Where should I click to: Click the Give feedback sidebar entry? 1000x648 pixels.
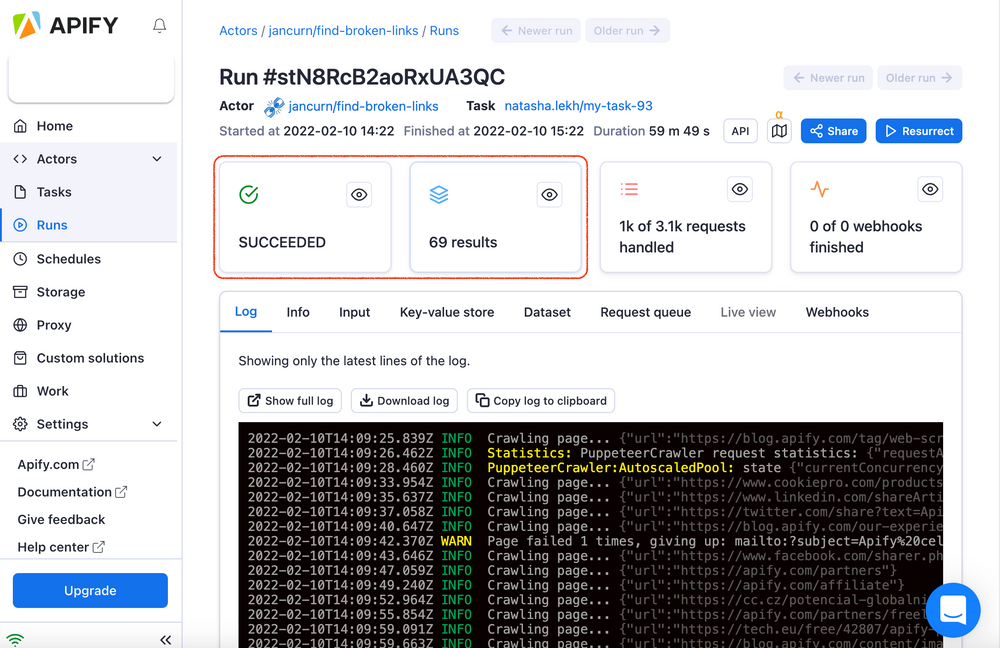pos(62,519)
